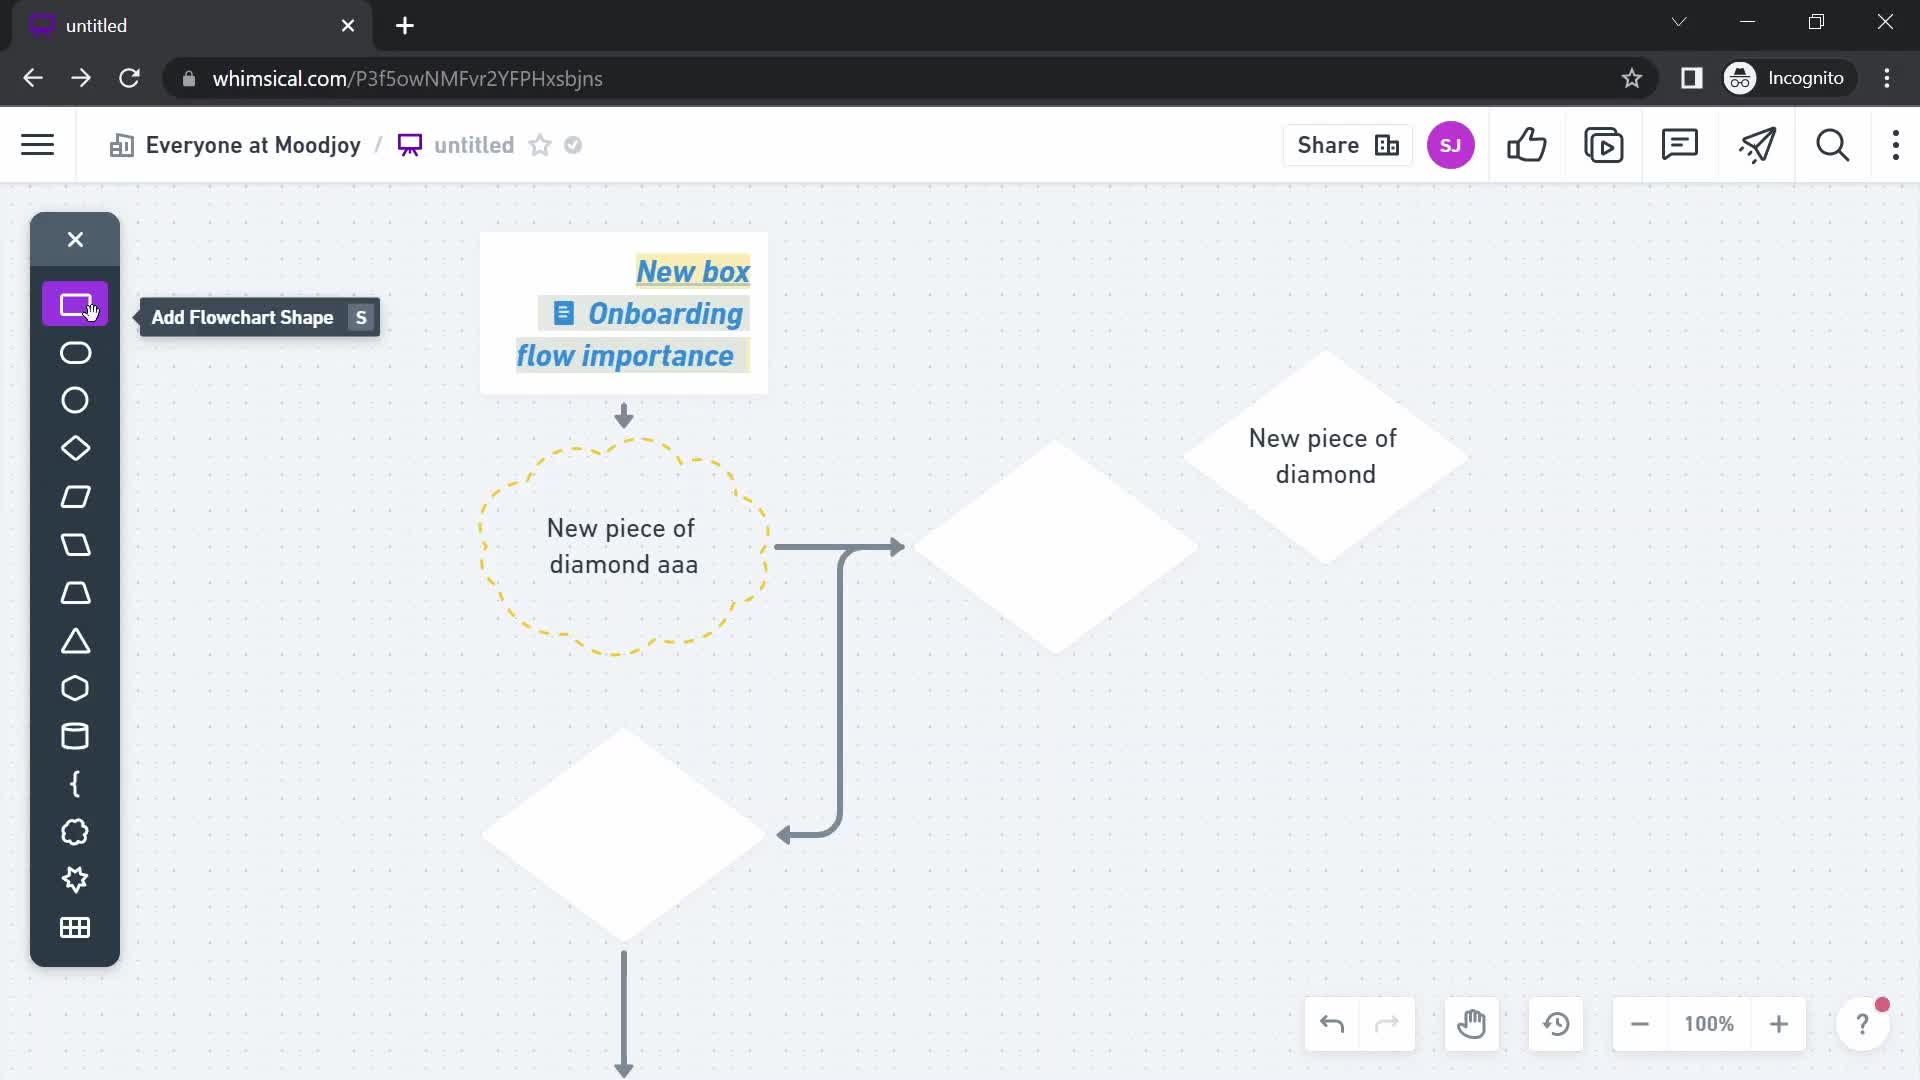Click the 100% zoom level indicator
Viewport: 1920px width, 1080px height.
(x=1709, y=1025)
